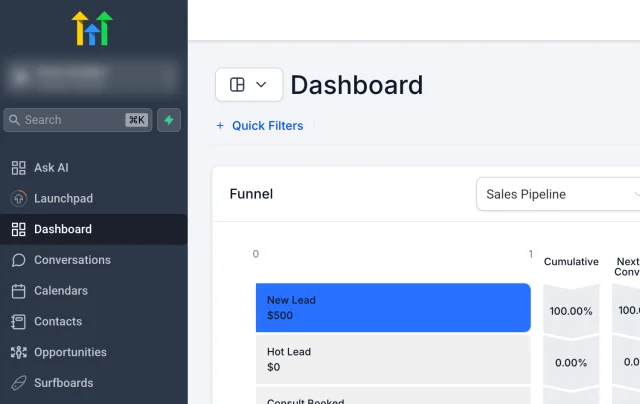Click the Conversations chat bubble icon
The image size is (640, 404).
point(18,260)
